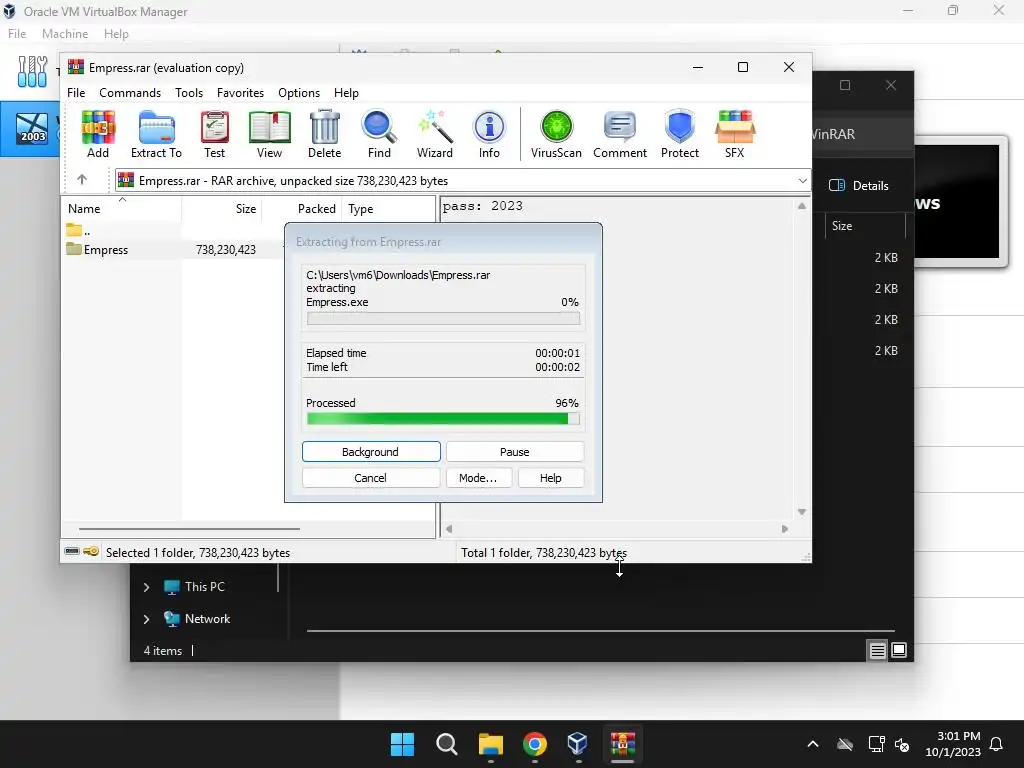Show archive Info
Viewport: 1024px width, 768px height.
pyautogui.click(x=489, y=134)
